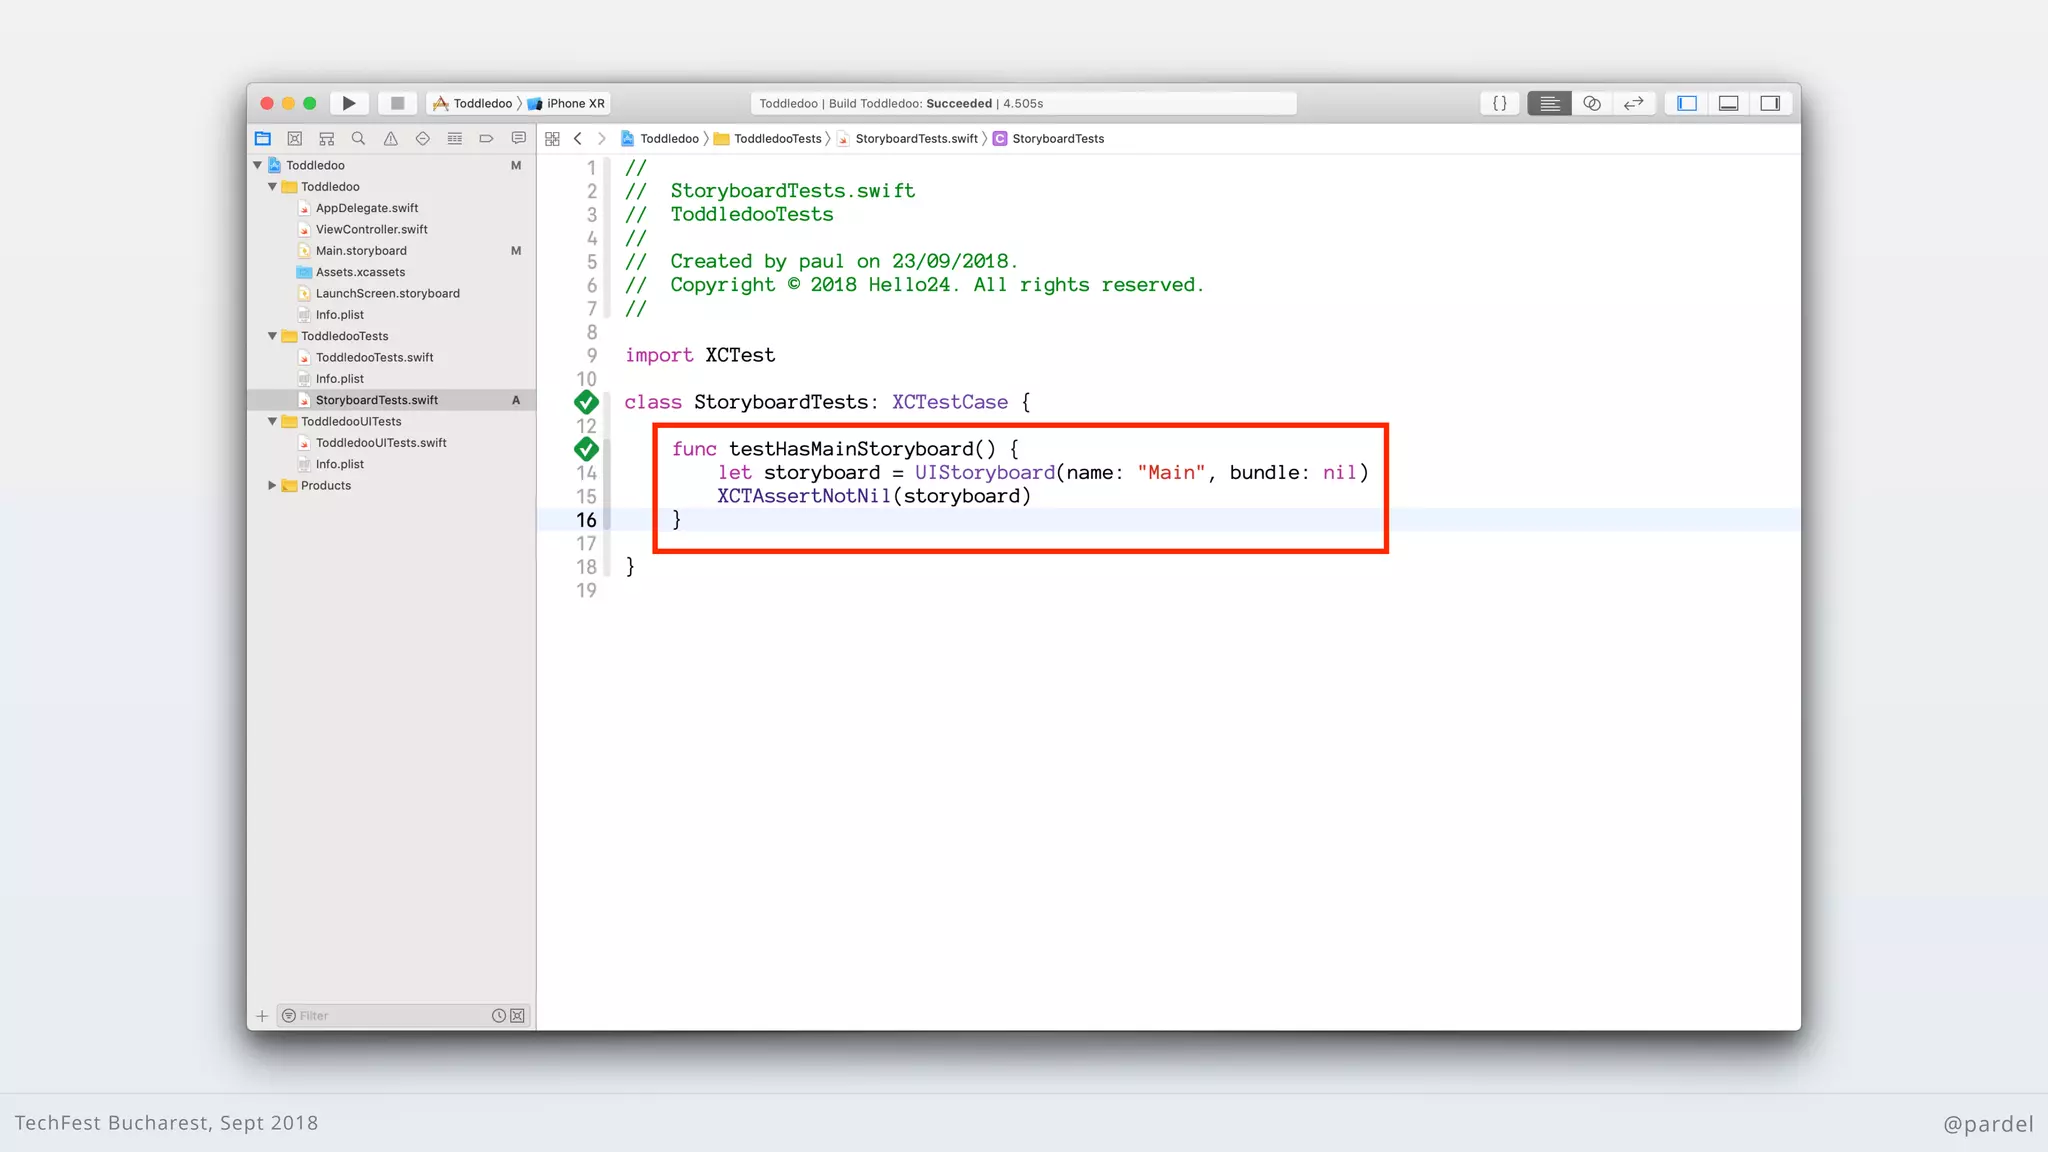Toggle the Navigator pane visibility
The height and width of the screenshot is (1152, 2048).
tap(1687, 103)
